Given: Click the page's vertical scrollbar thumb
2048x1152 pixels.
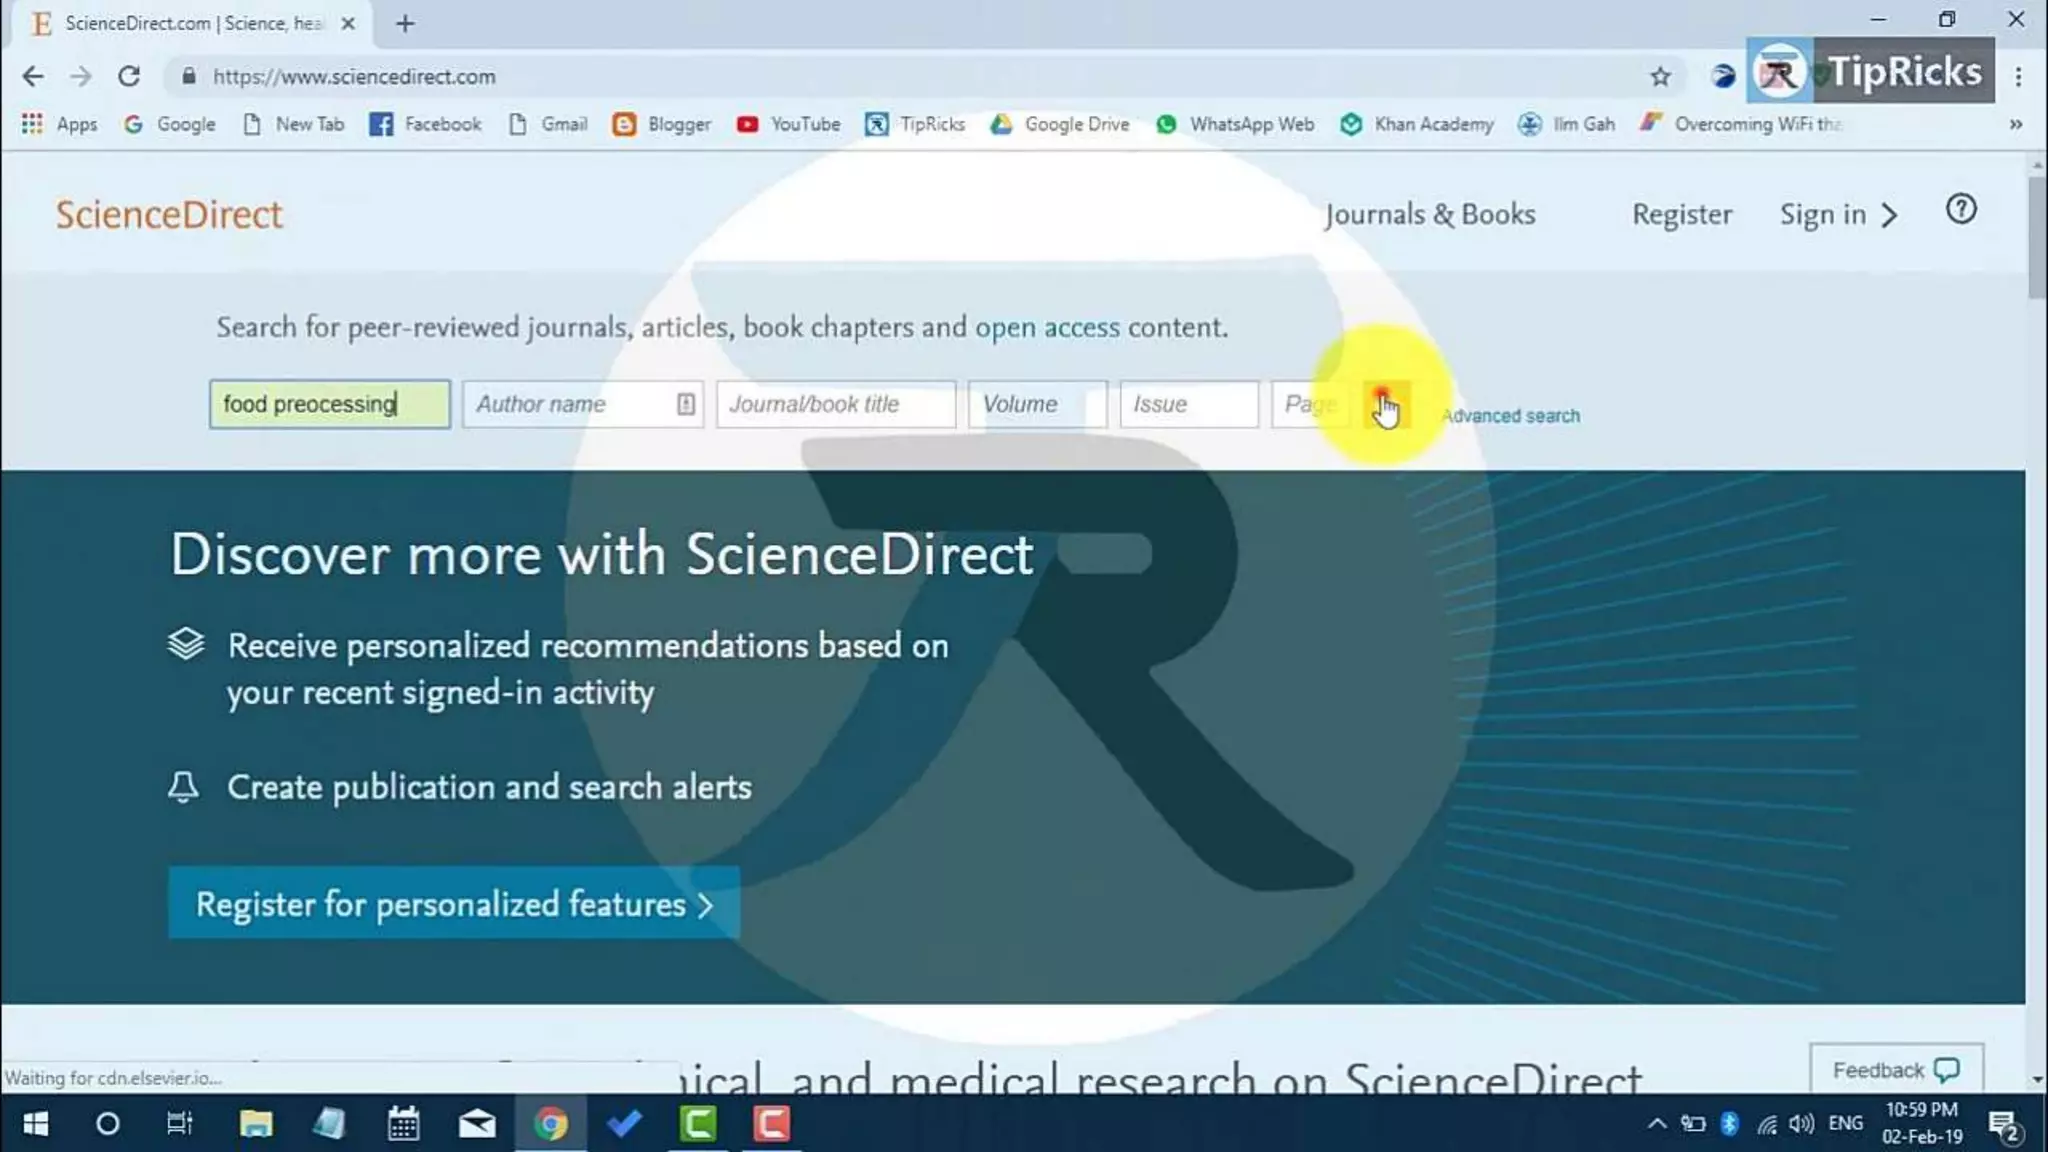Looking at the screenshot, I should (2036, 238).
